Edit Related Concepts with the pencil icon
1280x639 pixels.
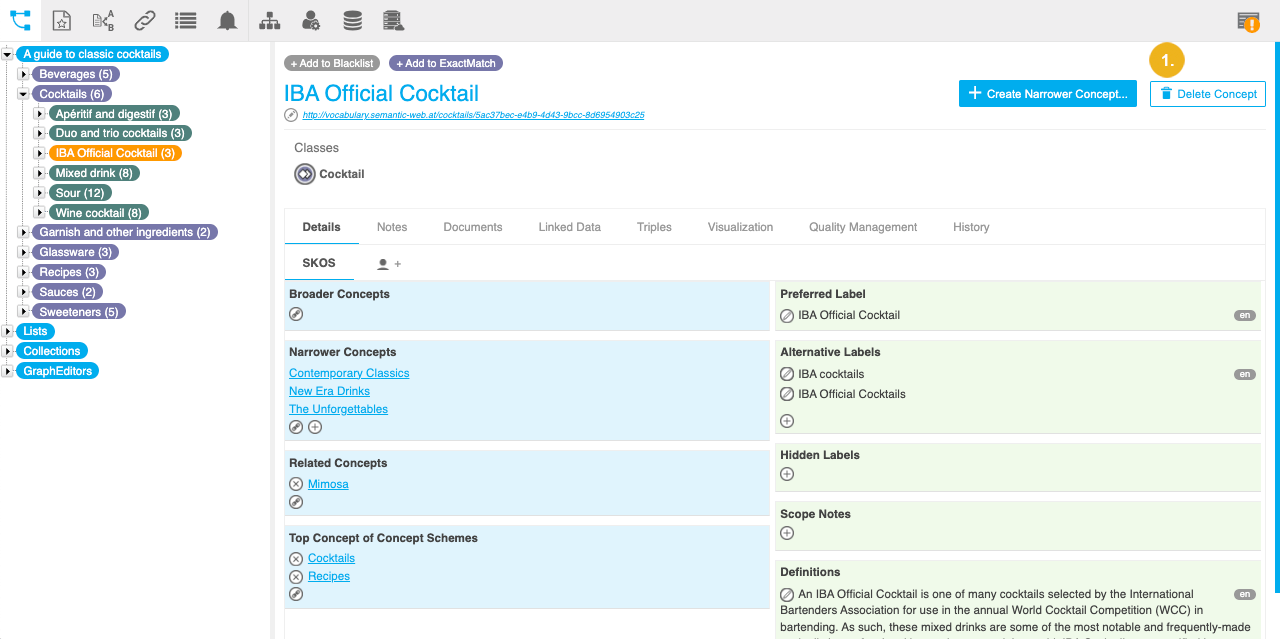point(296,502)
